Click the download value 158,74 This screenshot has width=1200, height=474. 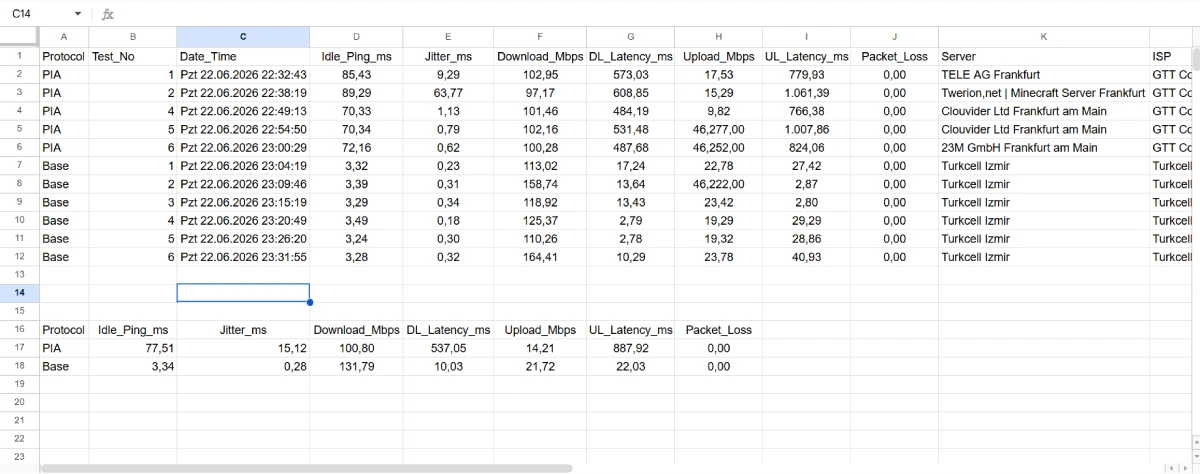click(x=540, y=184)
